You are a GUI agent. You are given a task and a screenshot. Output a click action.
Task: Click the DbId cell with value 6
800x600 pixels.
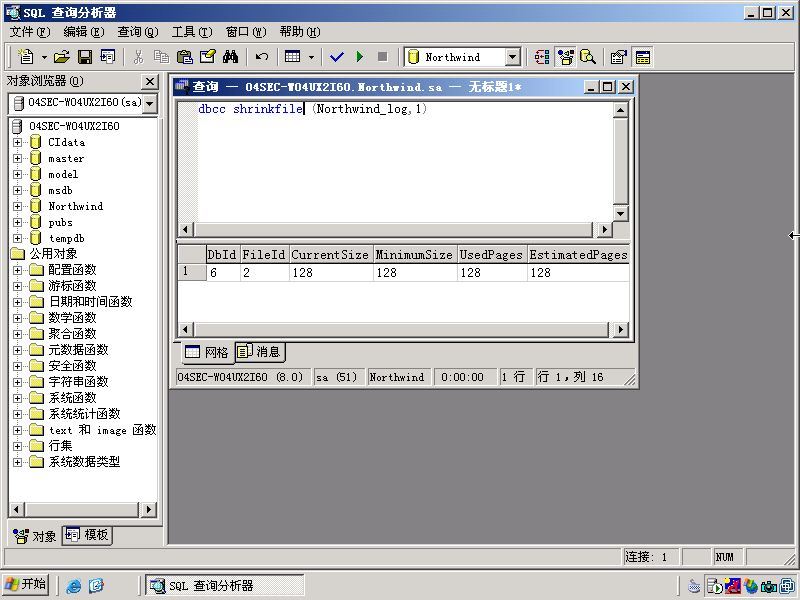(x=223, y=273)
